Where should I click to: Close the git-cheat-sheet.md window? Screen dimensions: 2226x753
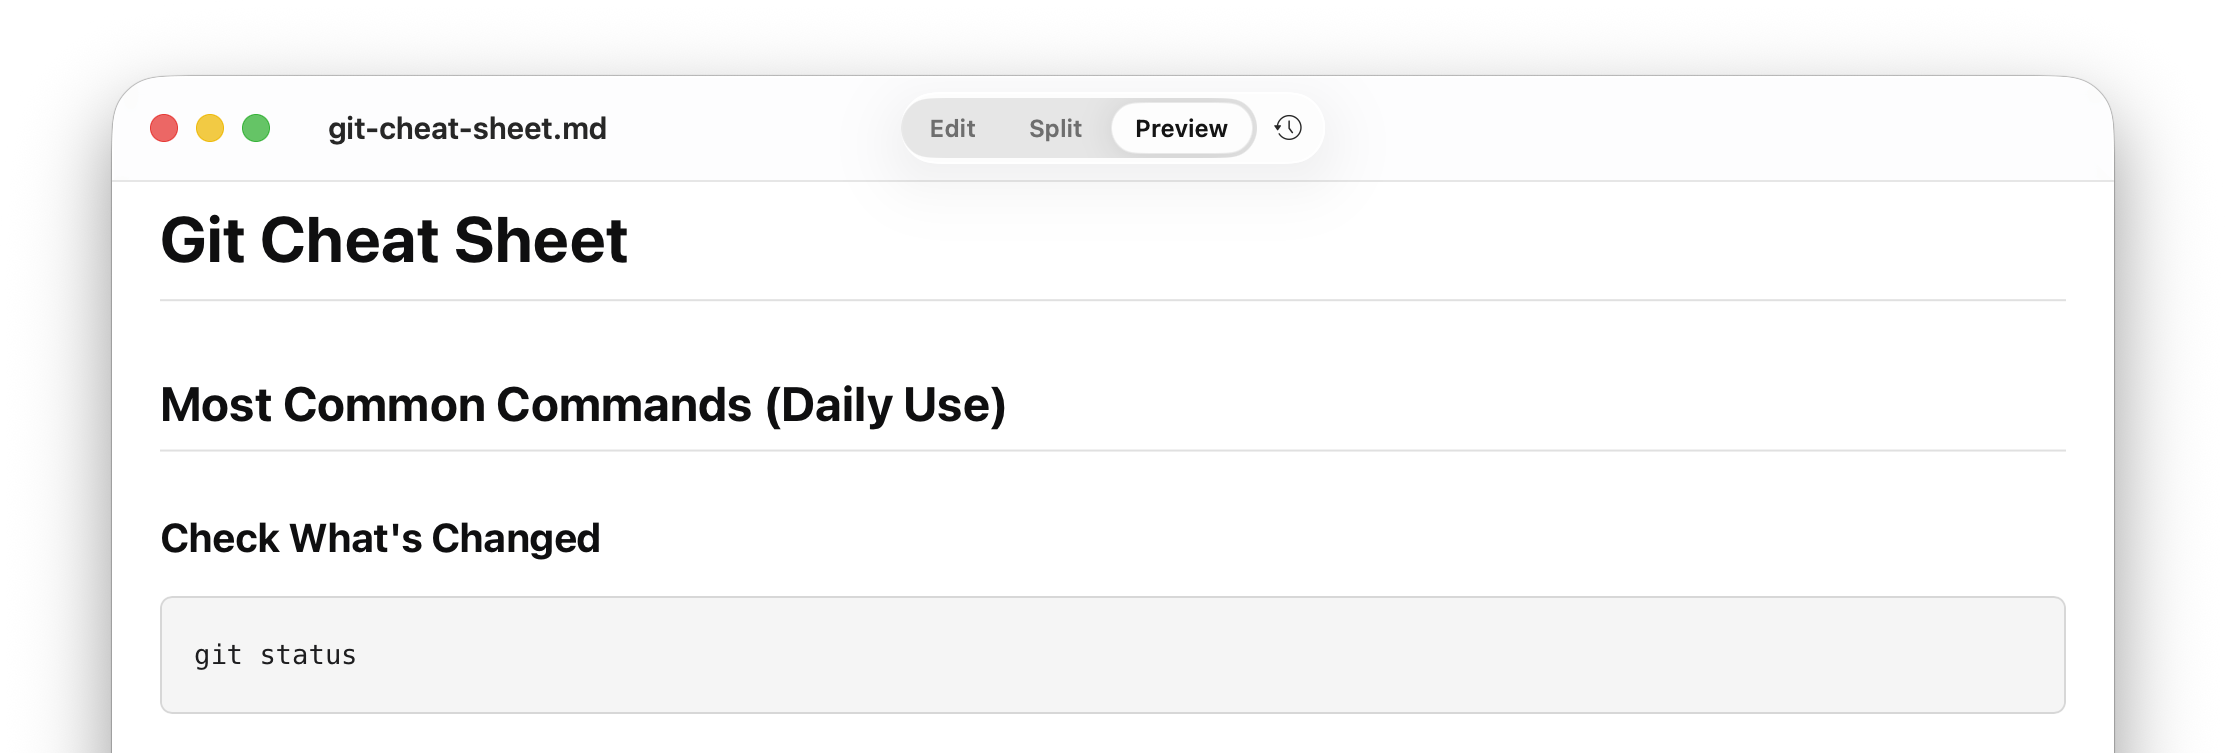pos(164,128)
